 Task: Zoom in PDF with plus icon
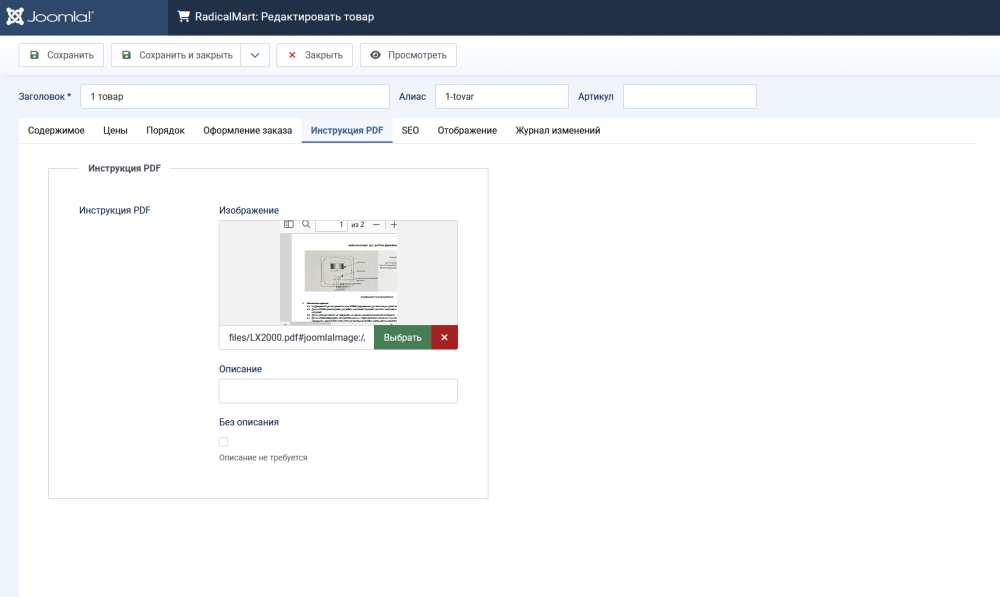(393, 225)
